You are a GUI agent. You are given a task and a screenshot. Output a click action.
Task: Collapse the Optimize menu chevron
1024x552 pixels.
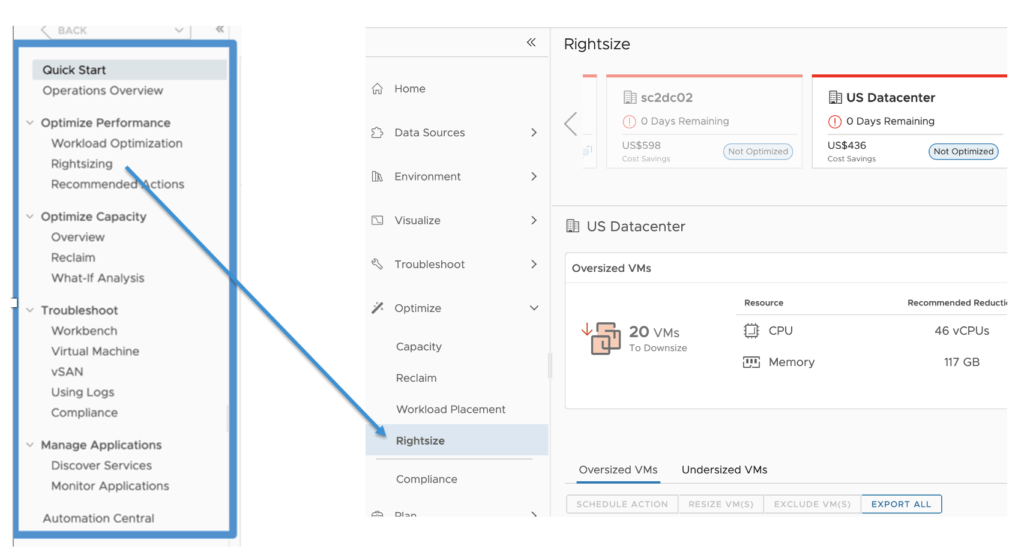(534, 309)
